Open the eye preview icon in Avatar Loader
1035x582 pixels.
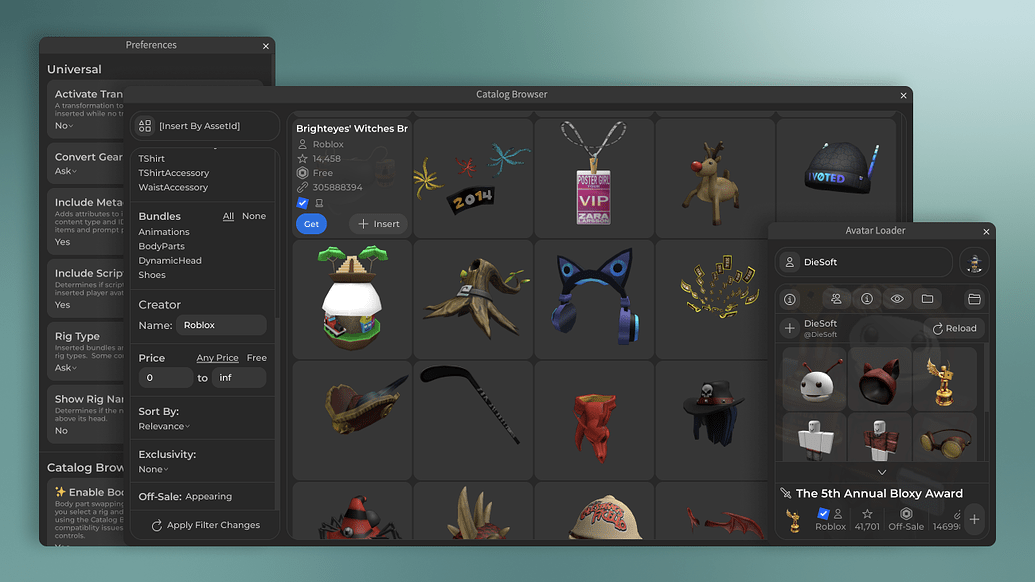[897, 298]
